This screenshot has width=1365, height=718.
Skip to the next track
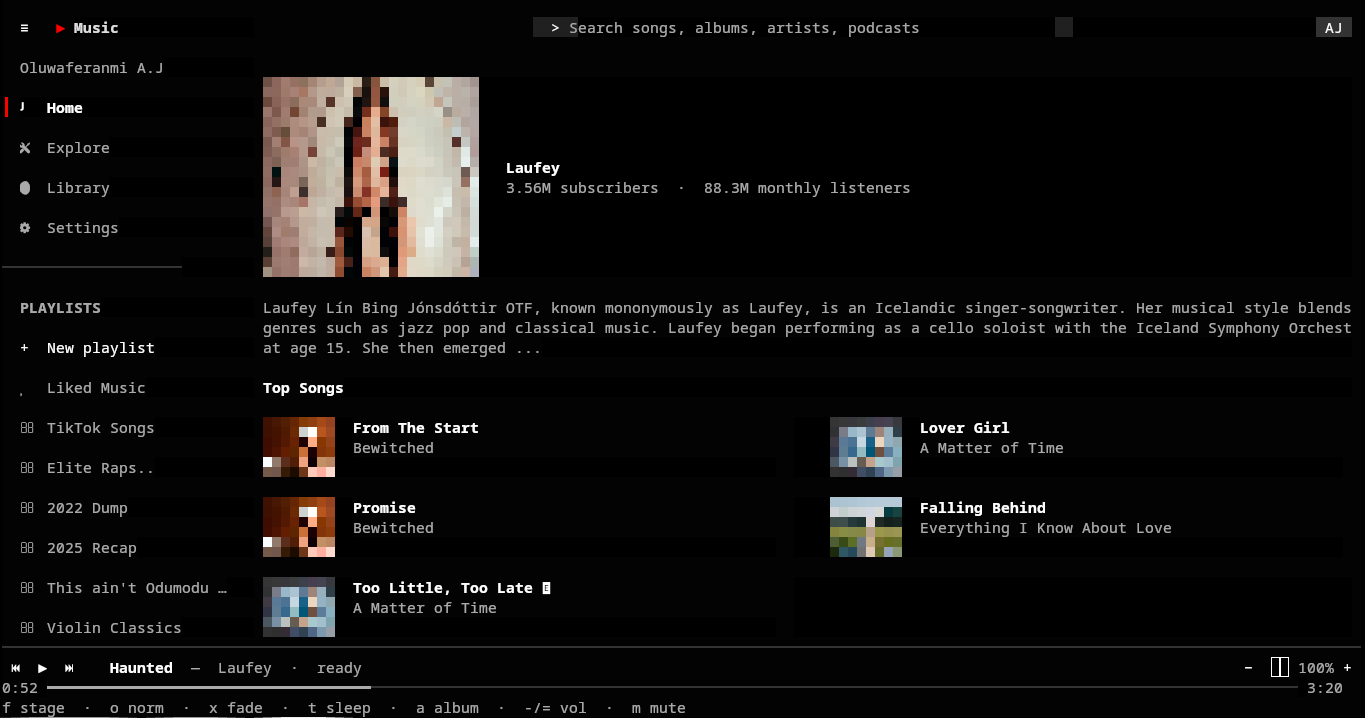pos(69,668)
